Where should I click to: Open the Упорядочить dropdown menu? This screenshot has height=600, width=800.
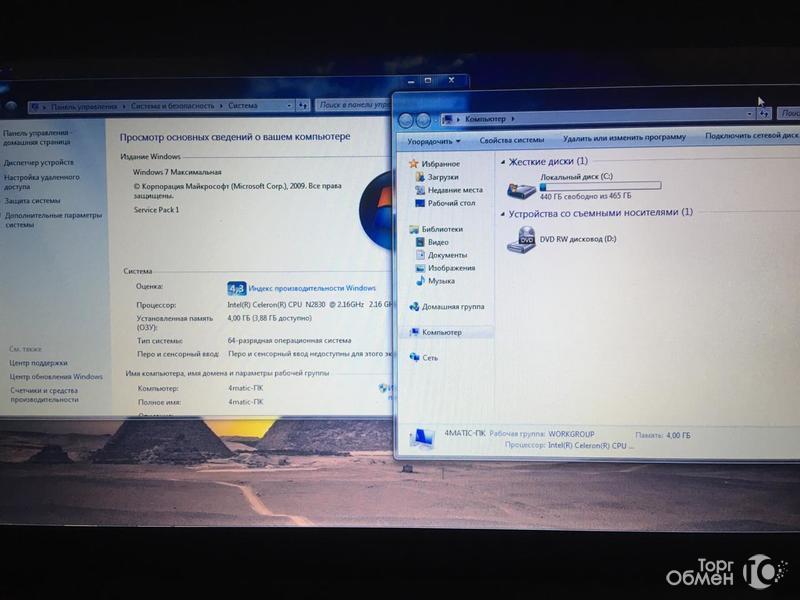coord(434,140)
